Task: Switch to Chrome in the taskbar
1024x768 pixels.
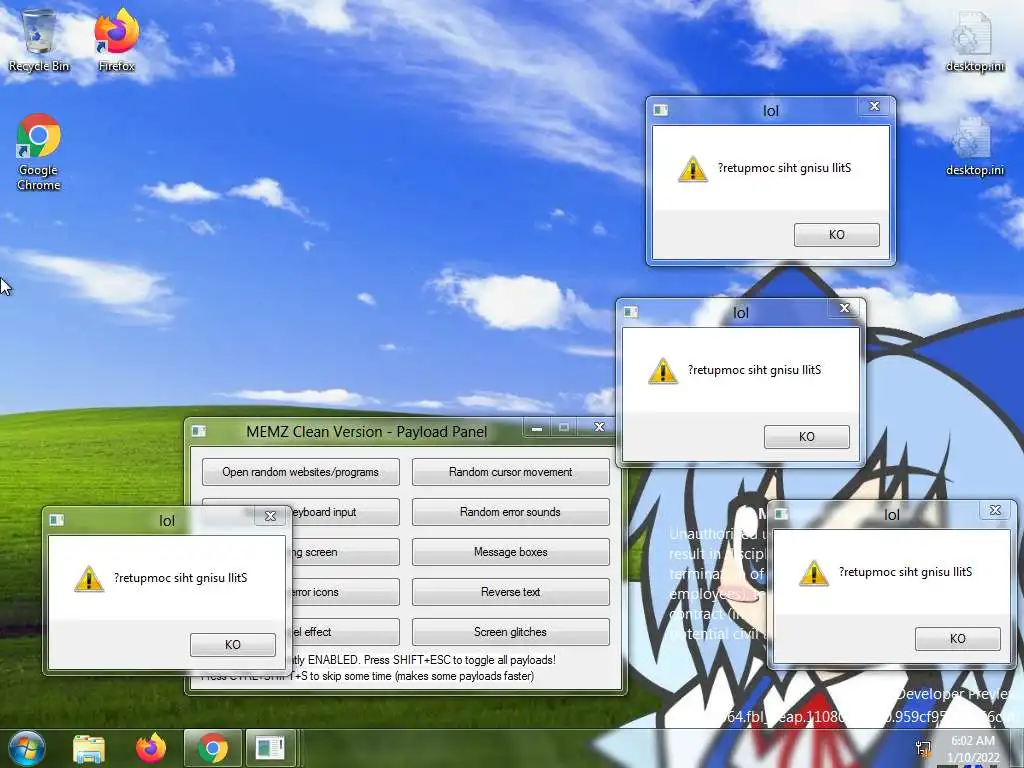Action: coord(212,749)
